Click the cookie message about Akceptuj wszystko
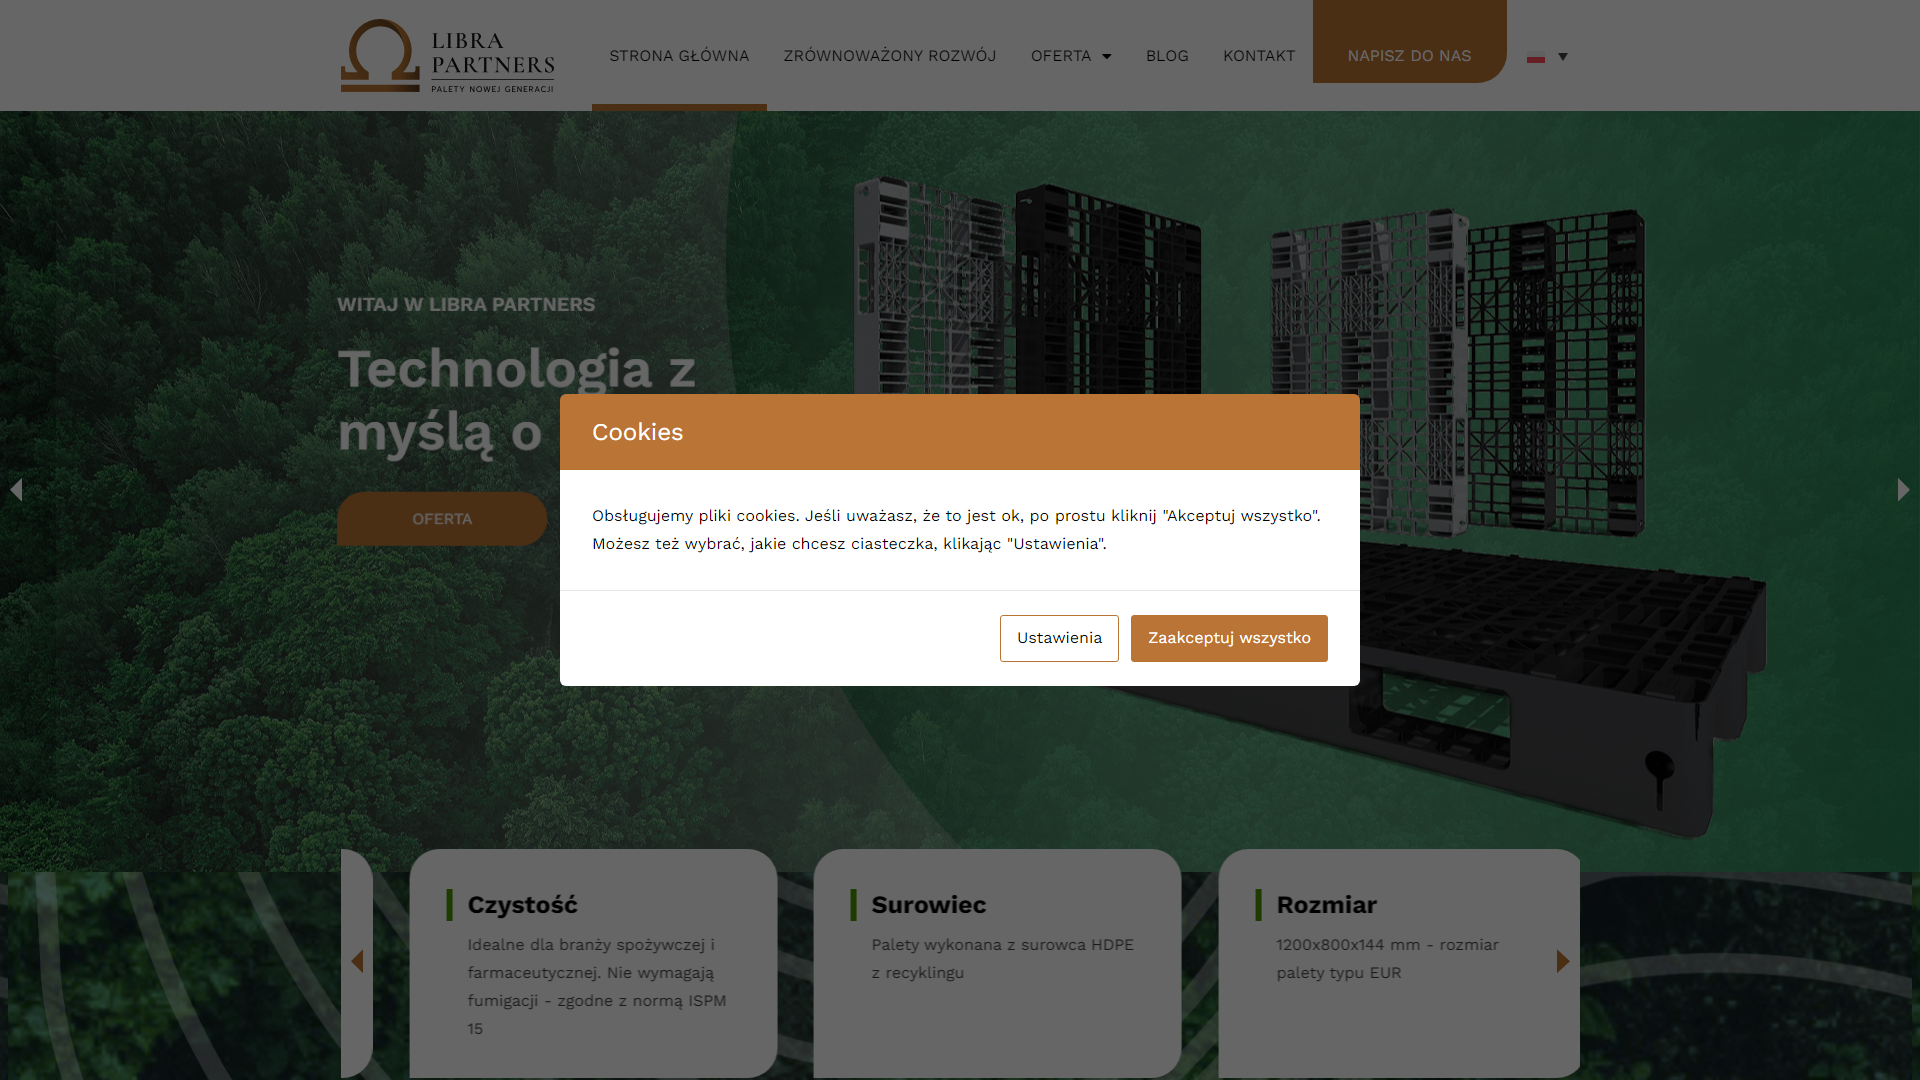Viewport: 1920px width, 1080px height. 956,530
